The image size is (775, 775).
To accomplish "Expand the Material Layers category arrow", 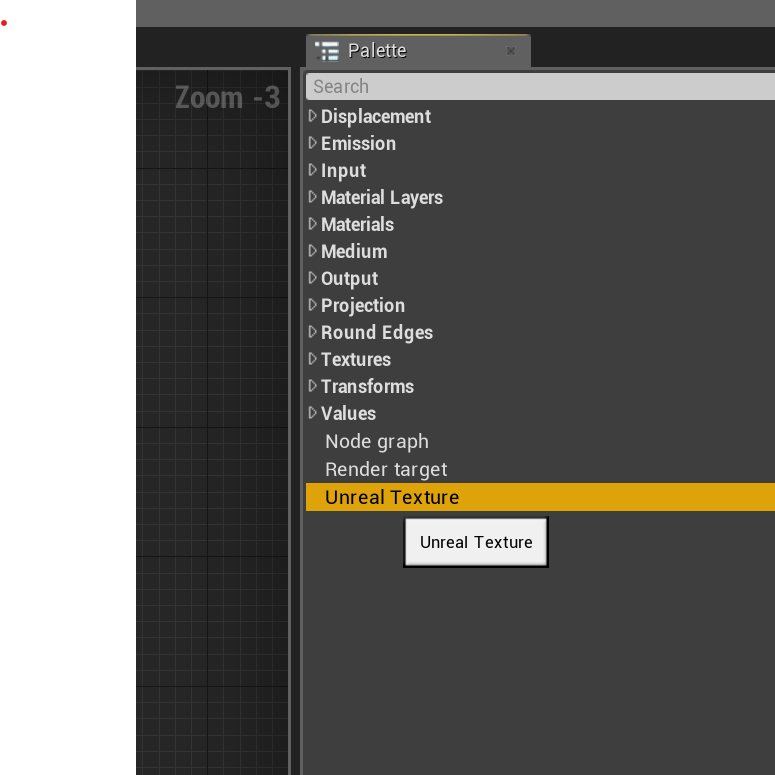I will [312, 197].
